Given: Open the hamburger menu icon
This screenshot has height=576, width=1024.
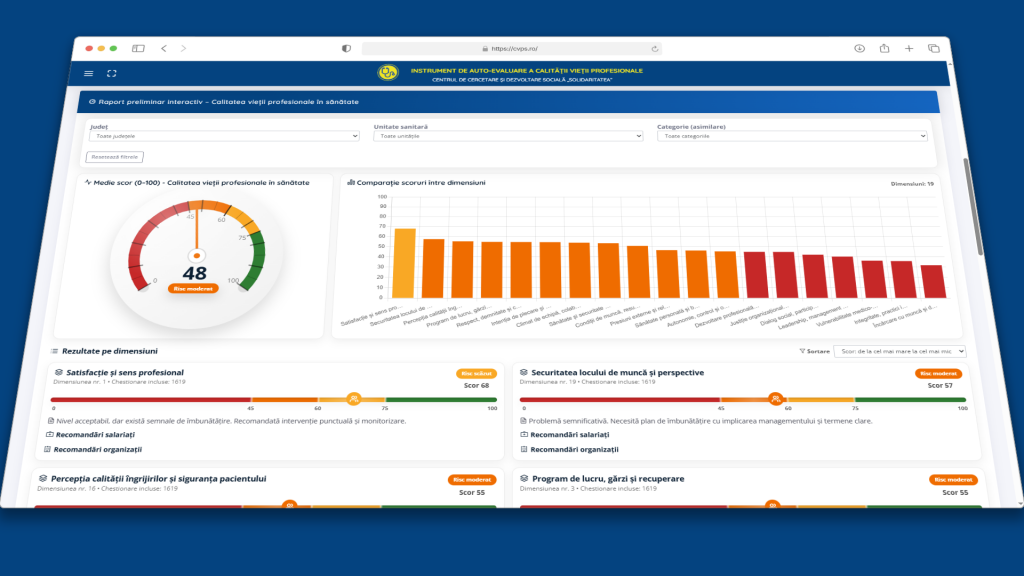Looking at the screenshot, I should pos(89,74).
